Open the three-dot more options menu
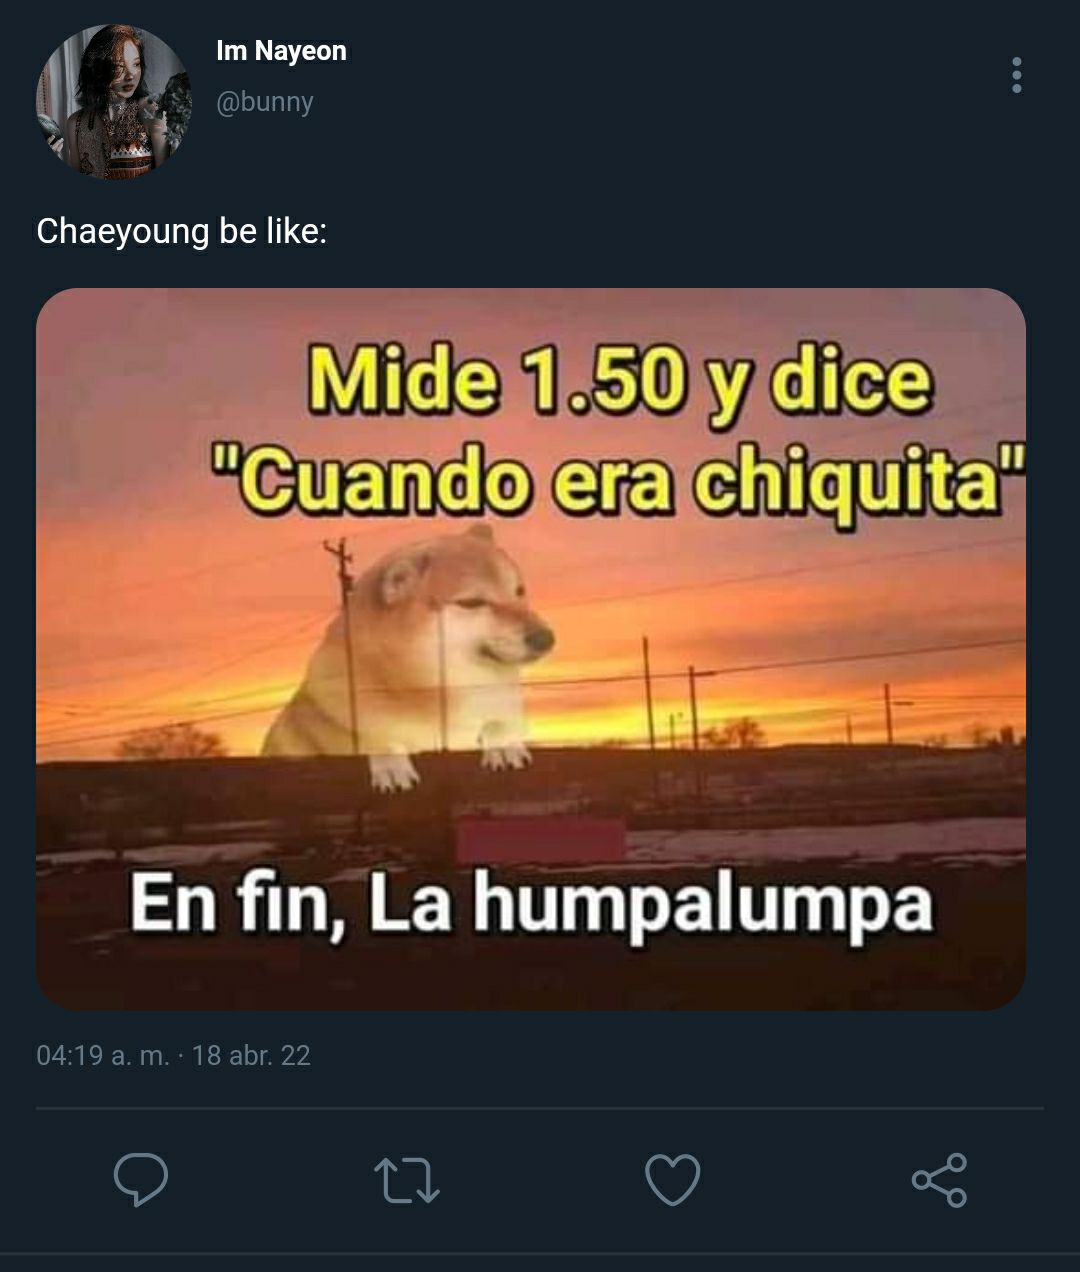The width and height of the screenshot is (1080, 1272). point(1017,75)
